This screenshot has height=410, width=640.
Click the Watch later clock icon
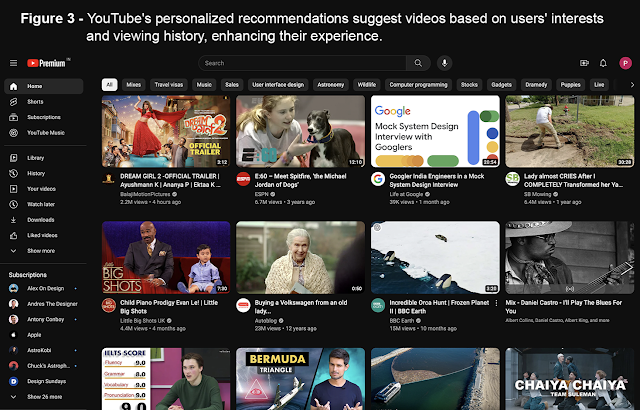pyautogui.click(x=13, y=204)
